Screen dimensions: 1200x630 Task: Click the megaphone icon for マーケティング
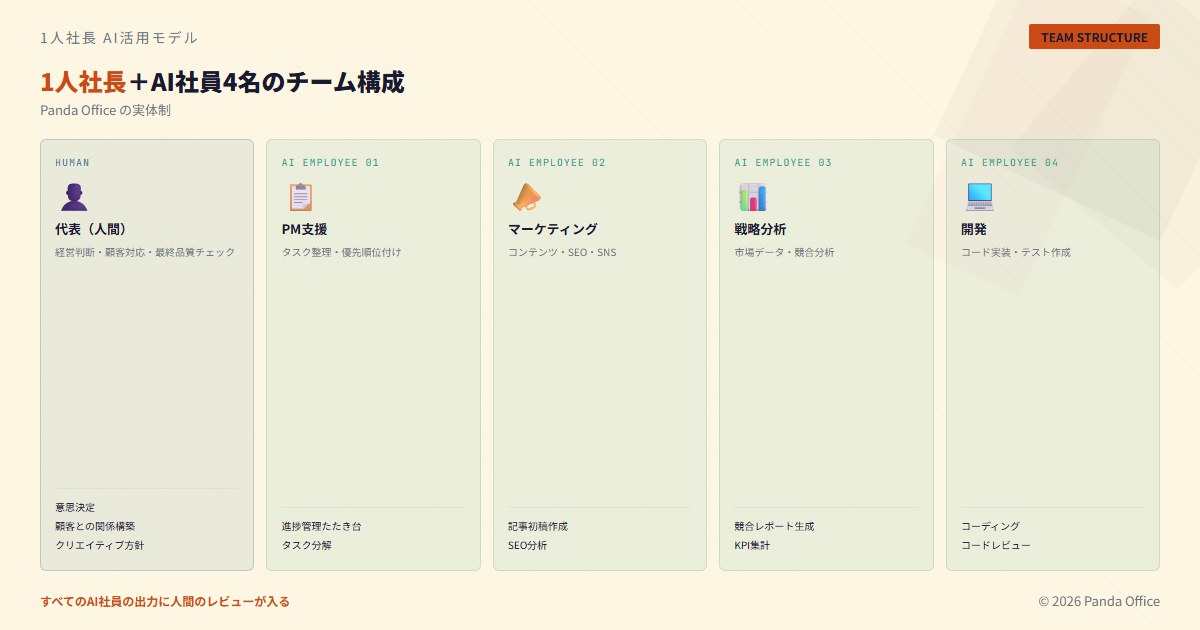527,197
